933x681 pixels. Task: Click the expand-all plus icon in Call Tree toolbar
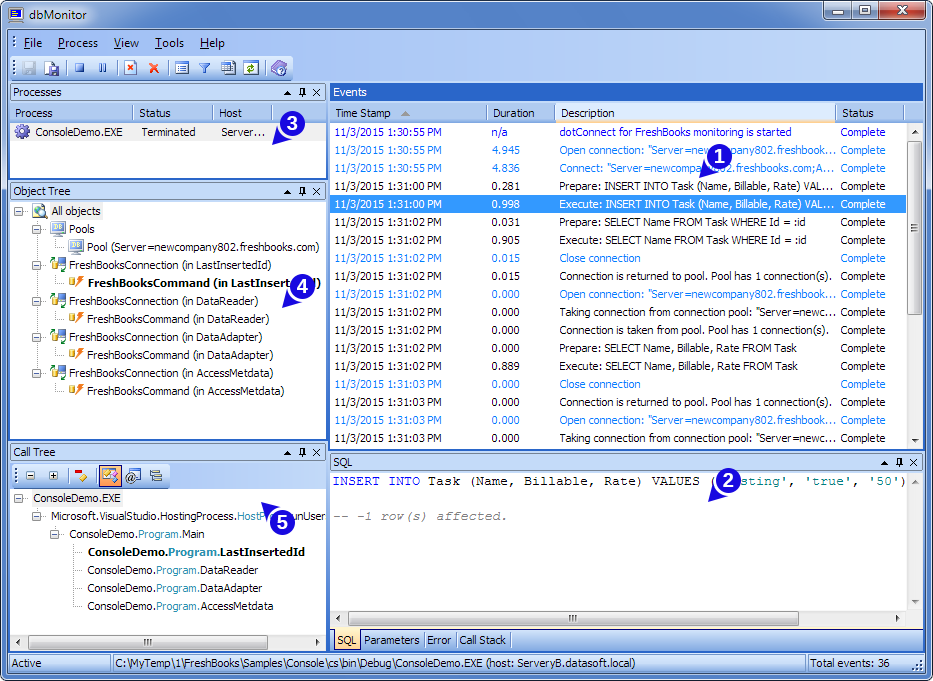53,476
